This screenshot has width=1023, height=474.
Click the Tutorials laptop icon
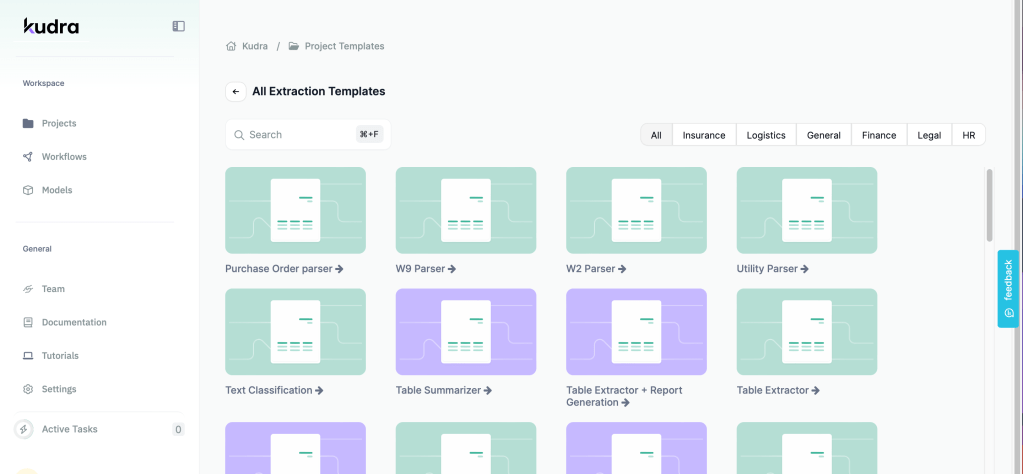pos(28,356)
